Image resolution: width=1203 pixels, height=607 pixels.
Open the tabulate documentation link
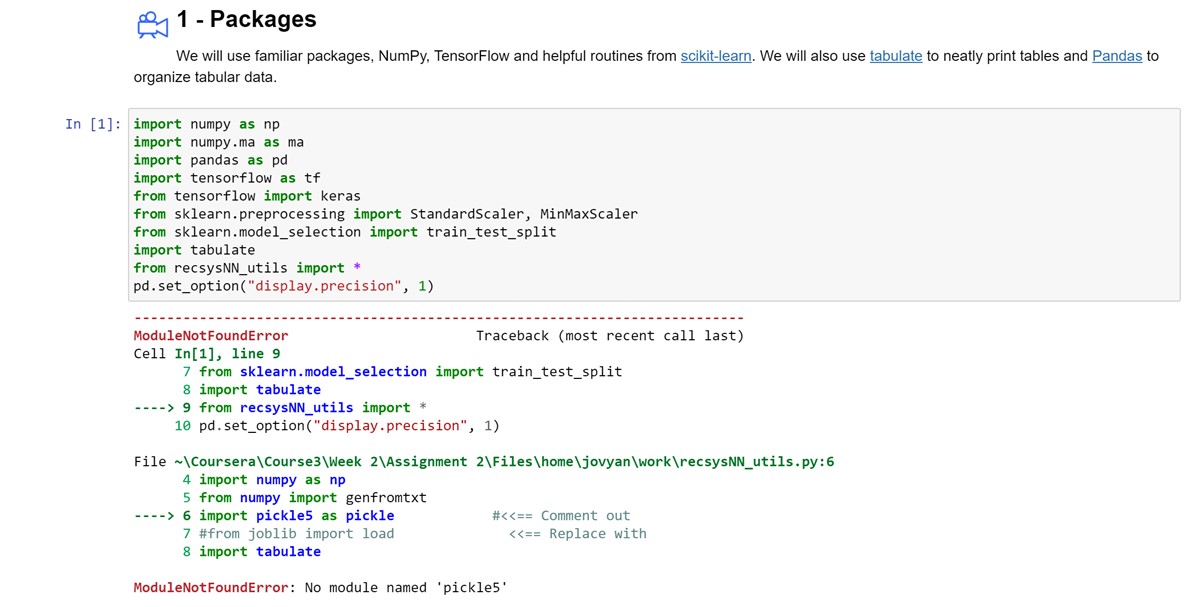pos(895,56)
